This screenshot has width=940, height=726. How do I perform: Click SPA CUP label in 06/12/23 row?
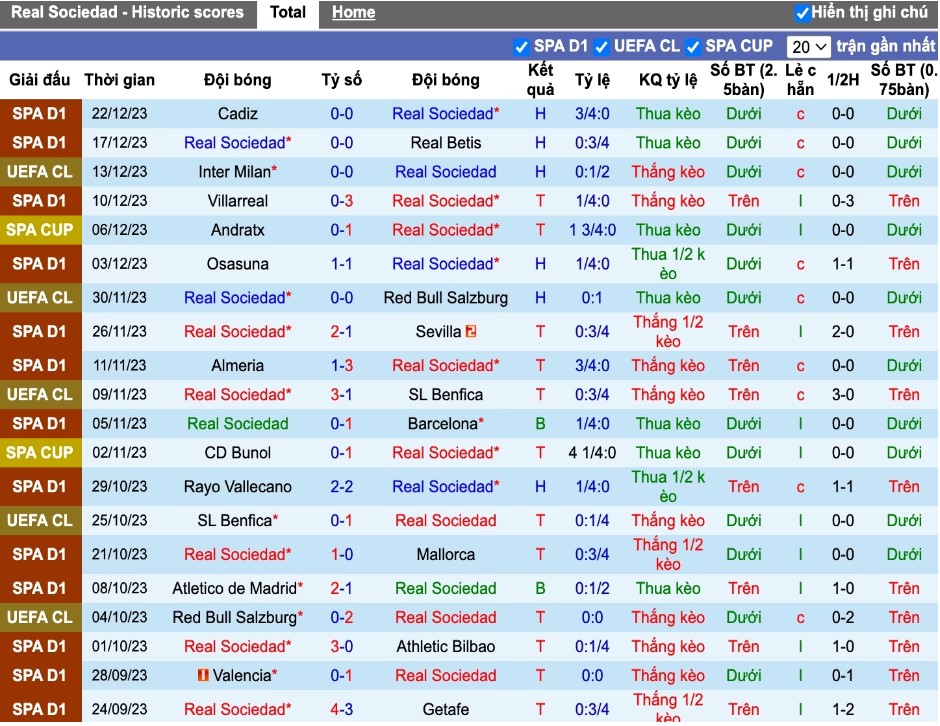(x=40, y=230)
